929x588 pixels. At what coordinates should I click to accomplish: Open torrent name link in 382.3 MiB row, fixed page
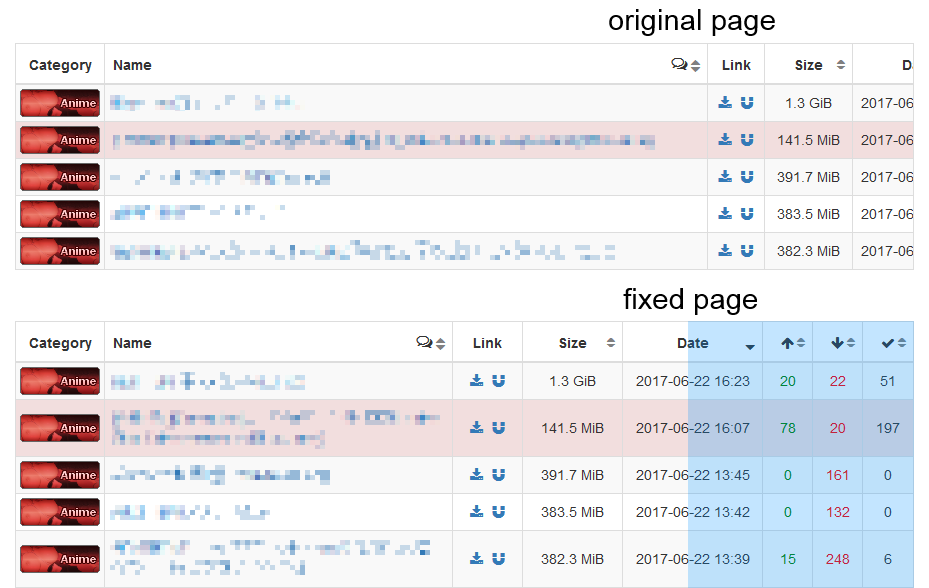click(270, 558)
